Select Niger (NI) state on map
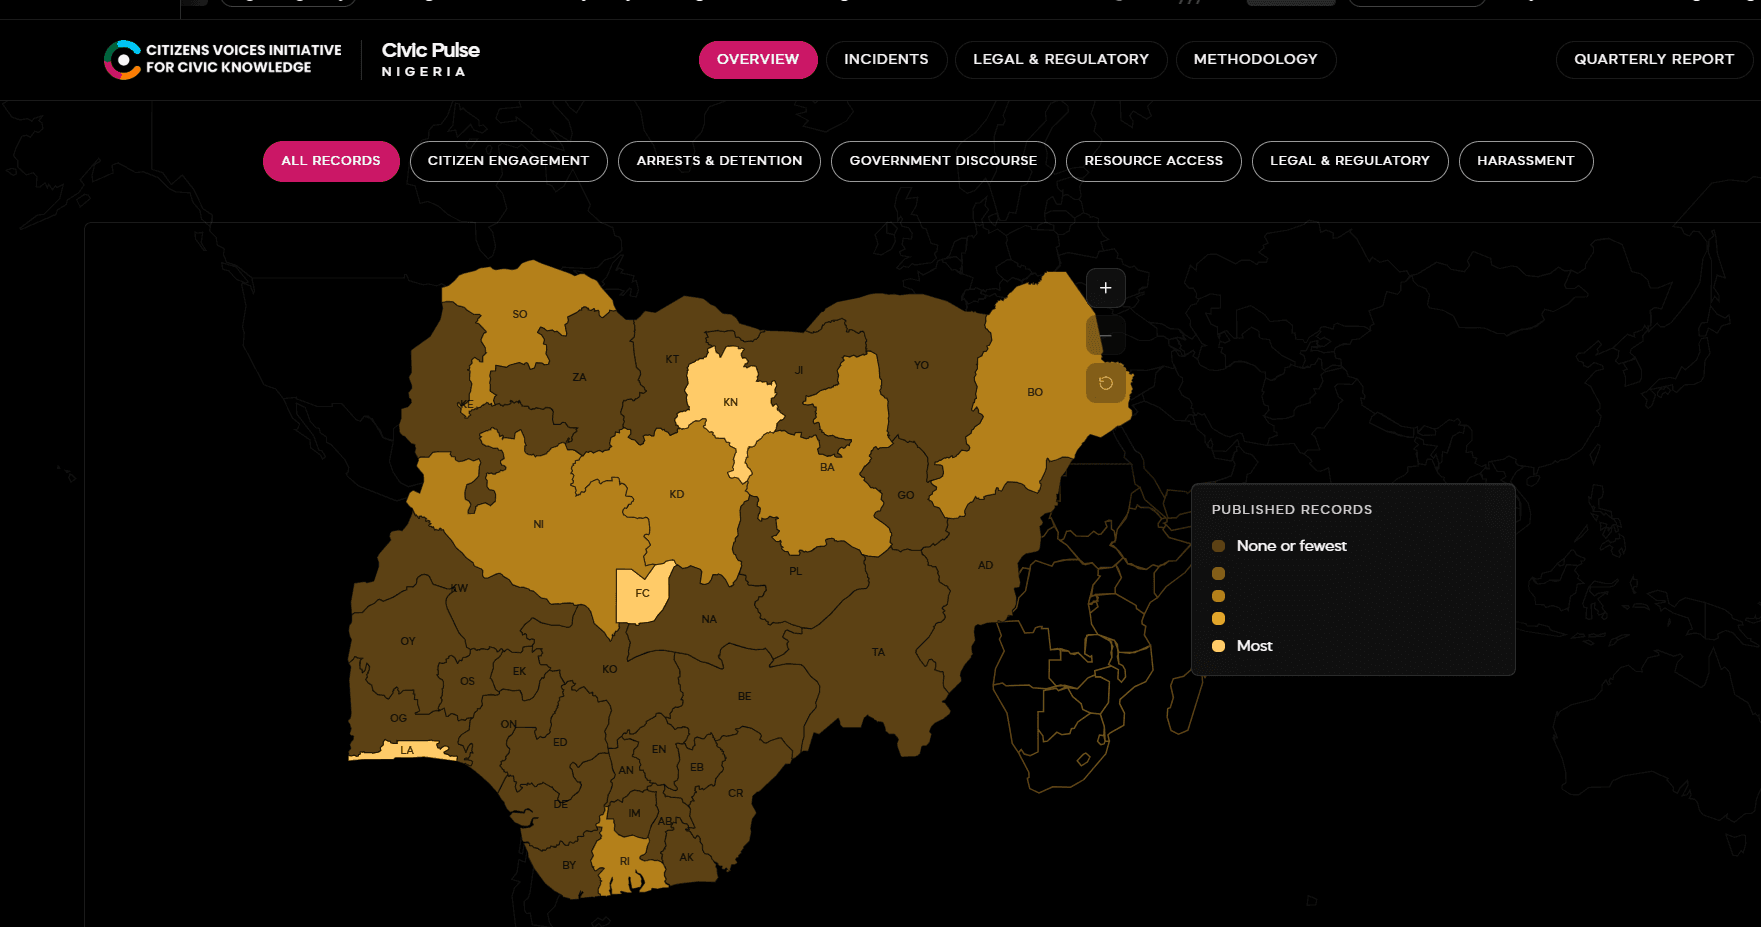 pos(538,524)
